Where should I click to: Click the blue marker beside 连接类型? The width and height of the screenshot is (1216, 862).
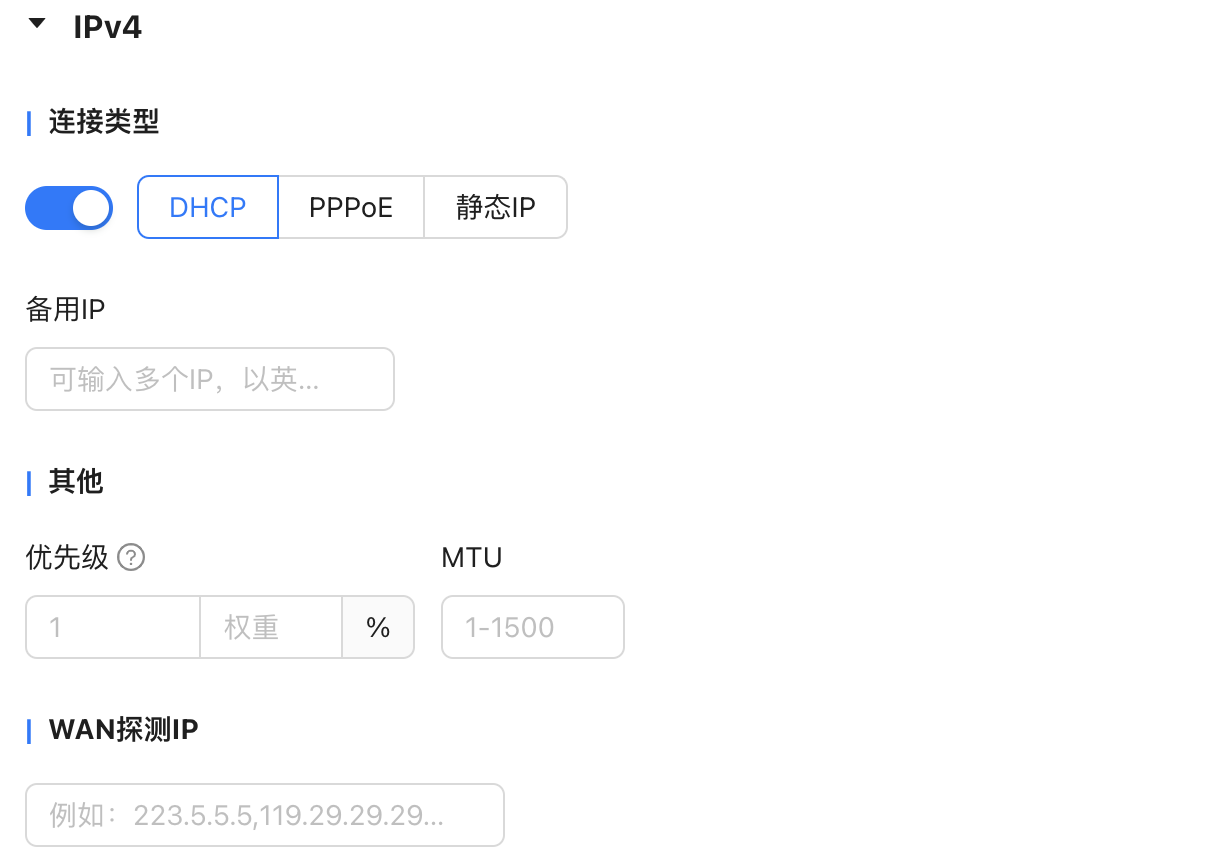coord(29,123)
